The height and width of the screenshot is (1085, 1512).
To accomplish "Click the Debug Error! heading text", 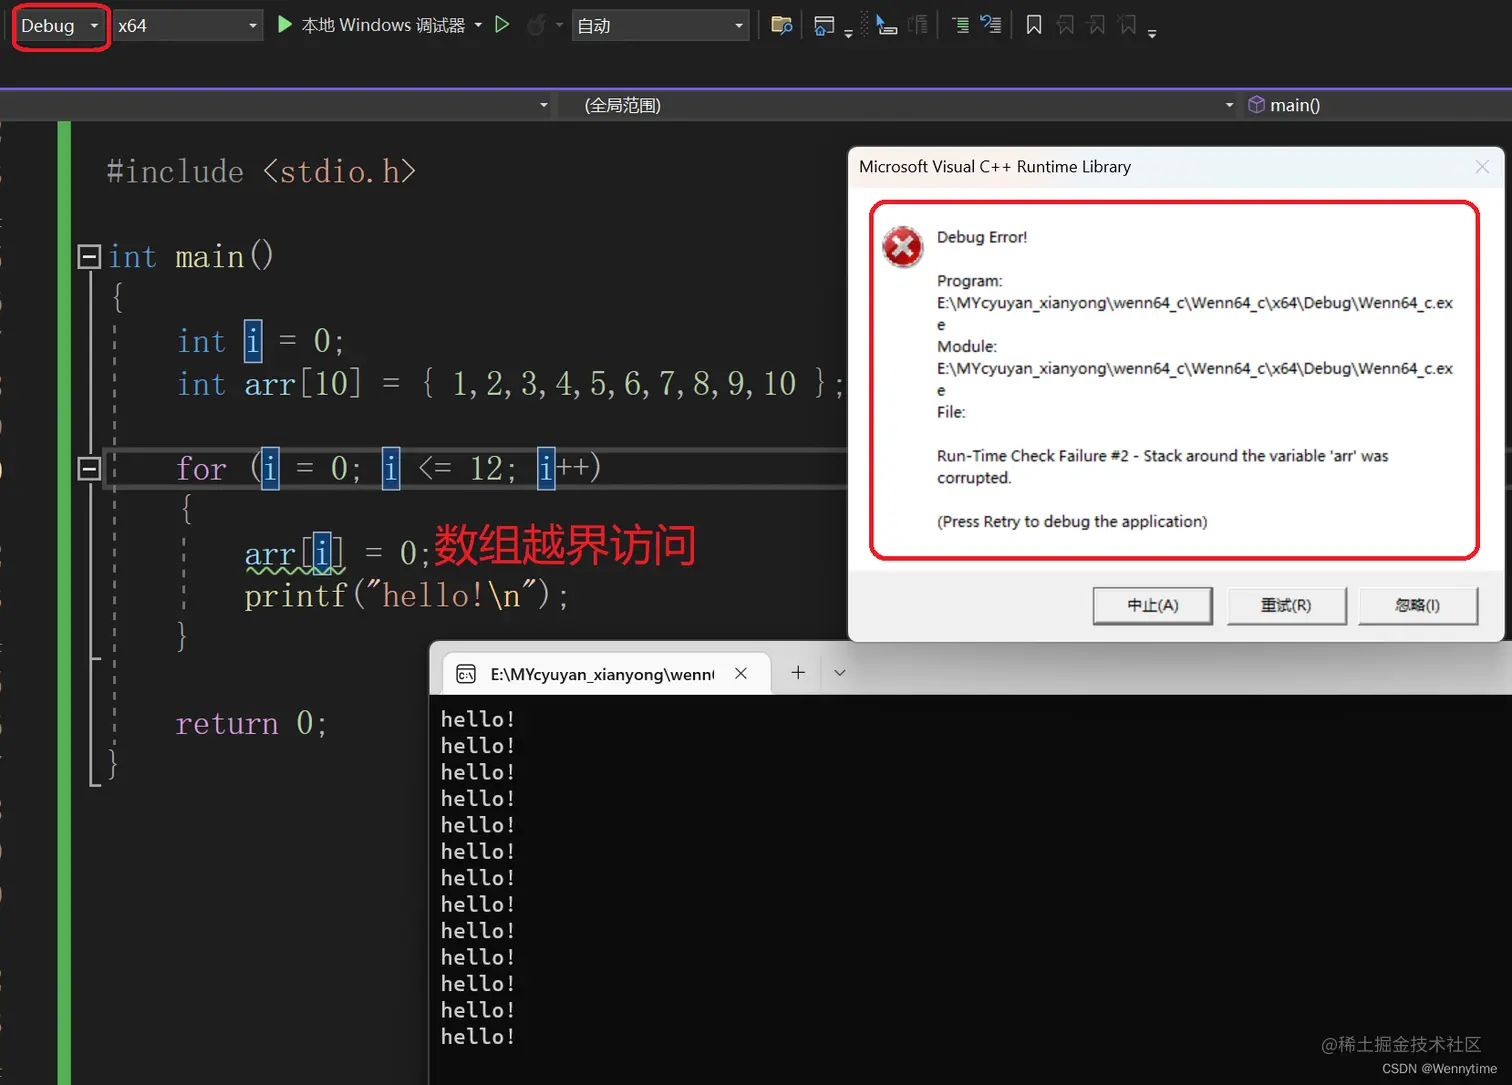I will [x=982, y=237].
